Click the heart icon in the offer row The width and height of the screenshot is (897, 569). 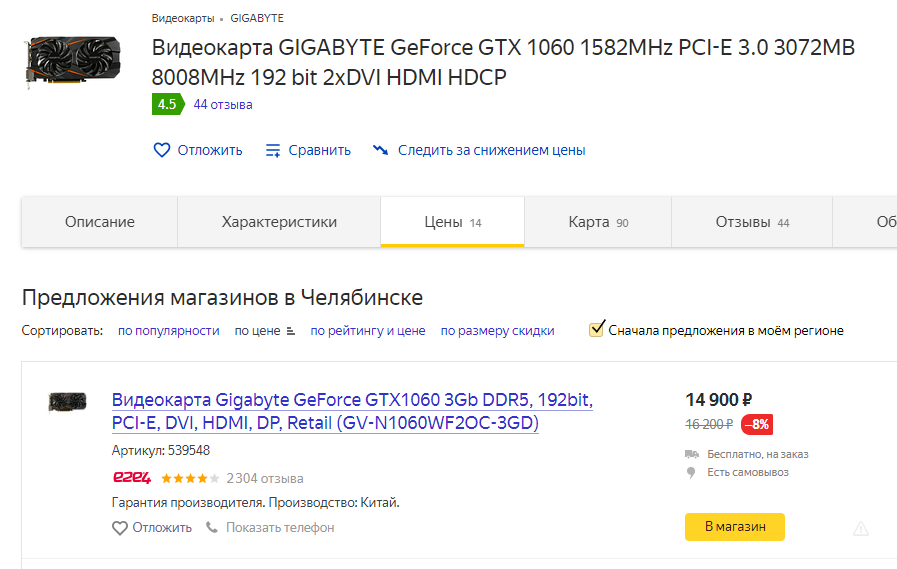click(x=120, y=527)
